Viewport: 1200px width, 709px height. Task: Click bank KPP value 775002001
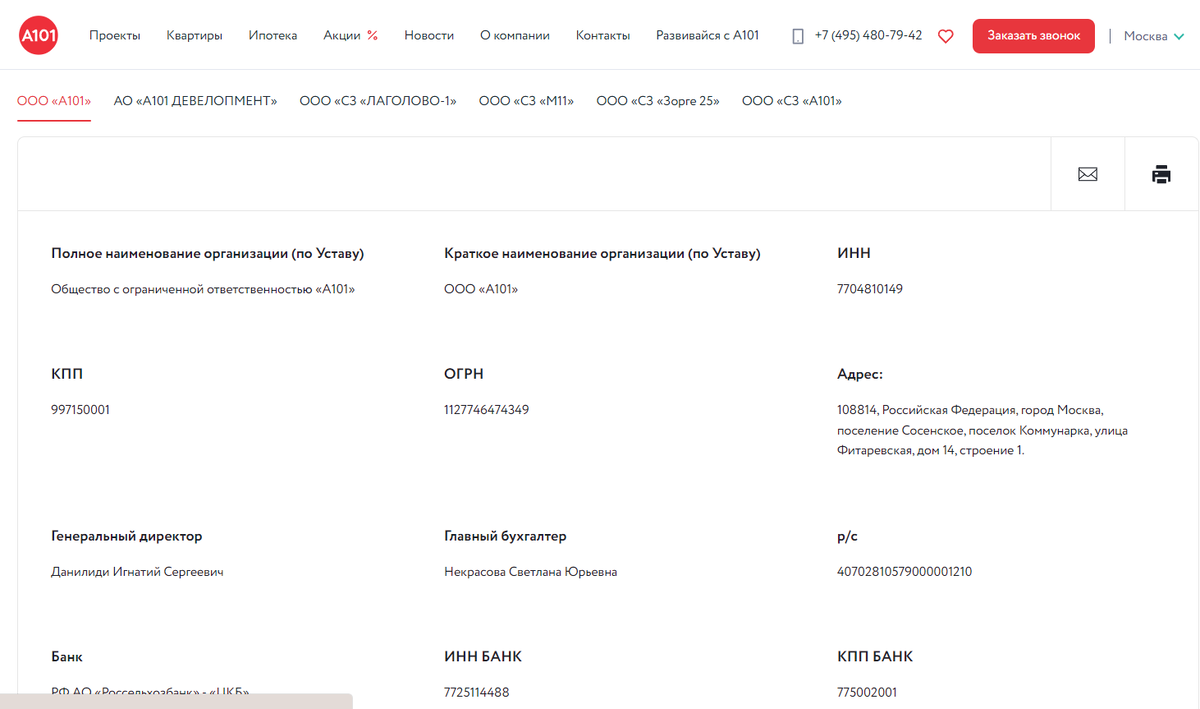[x=867, y=692]
